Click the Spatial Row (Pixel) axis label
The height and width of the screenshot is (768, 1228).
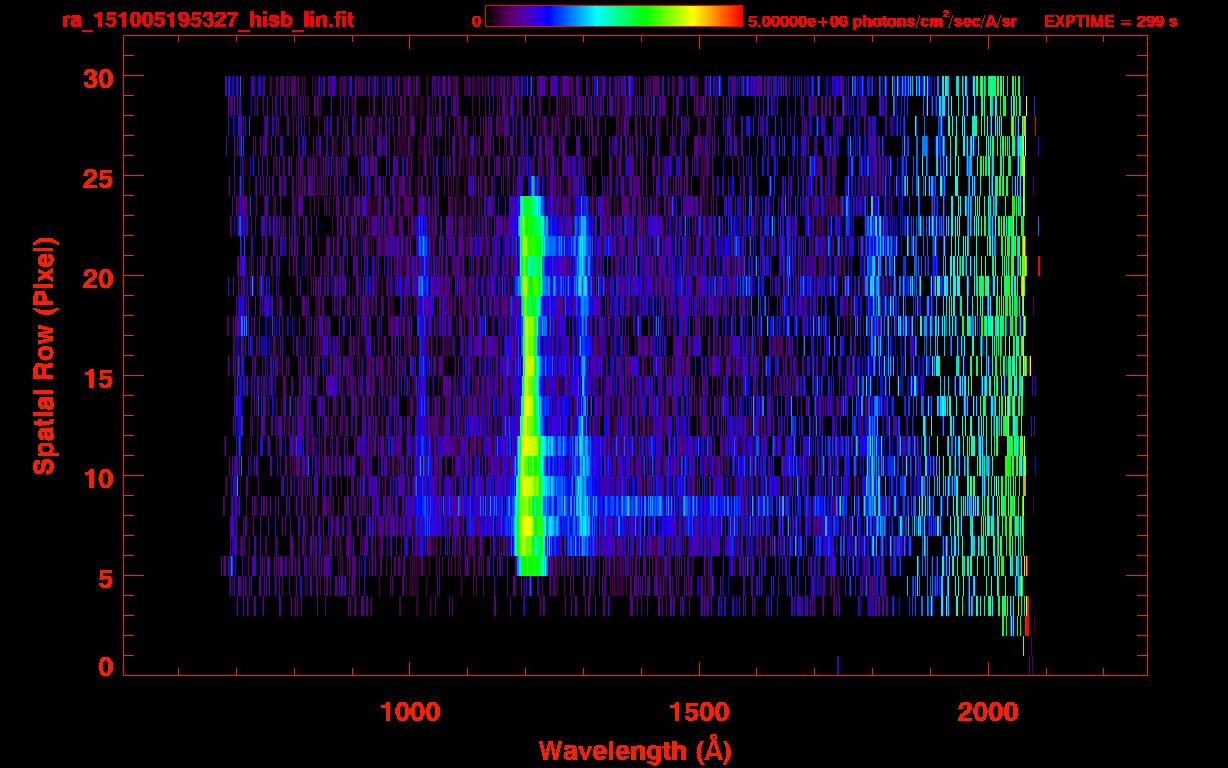click(44, 355)
